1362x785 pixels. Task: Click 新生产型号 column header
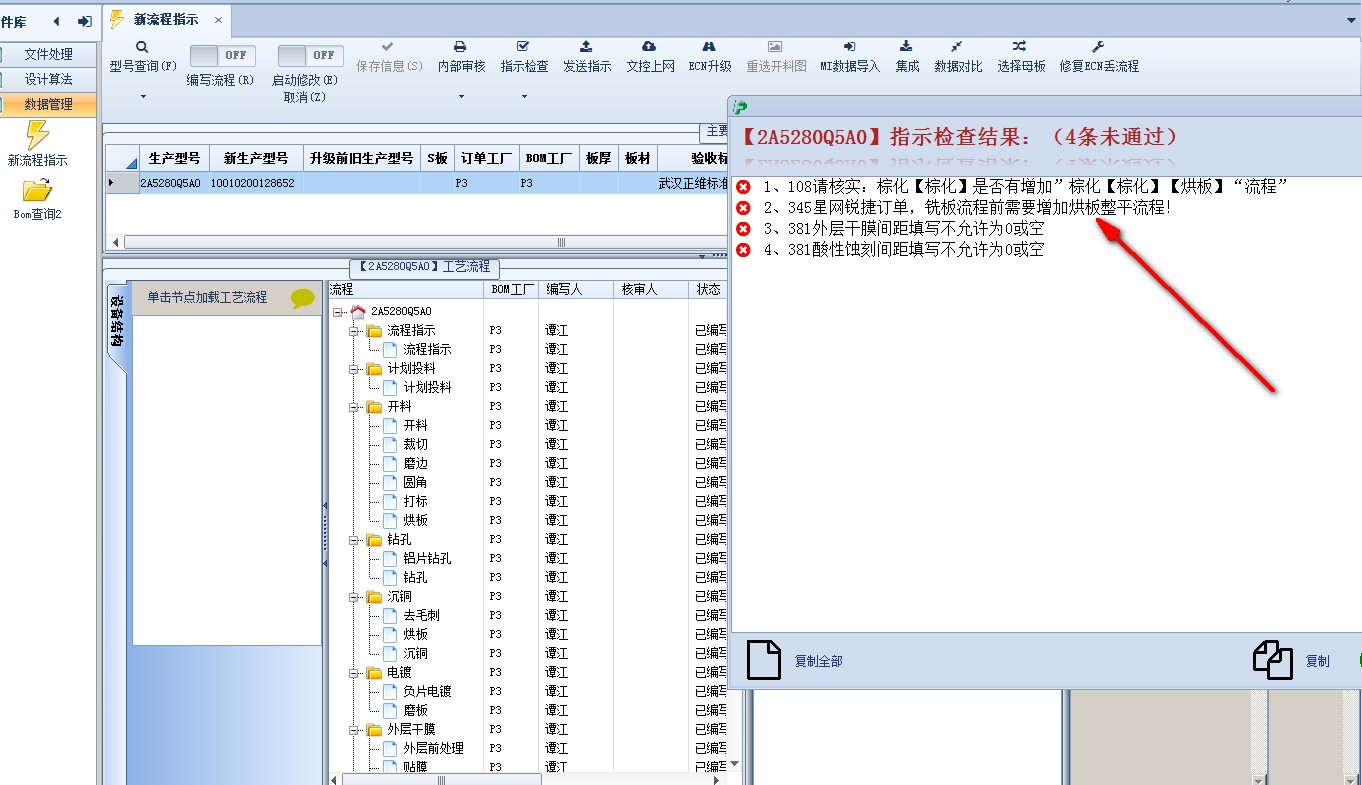click(256, 158)
